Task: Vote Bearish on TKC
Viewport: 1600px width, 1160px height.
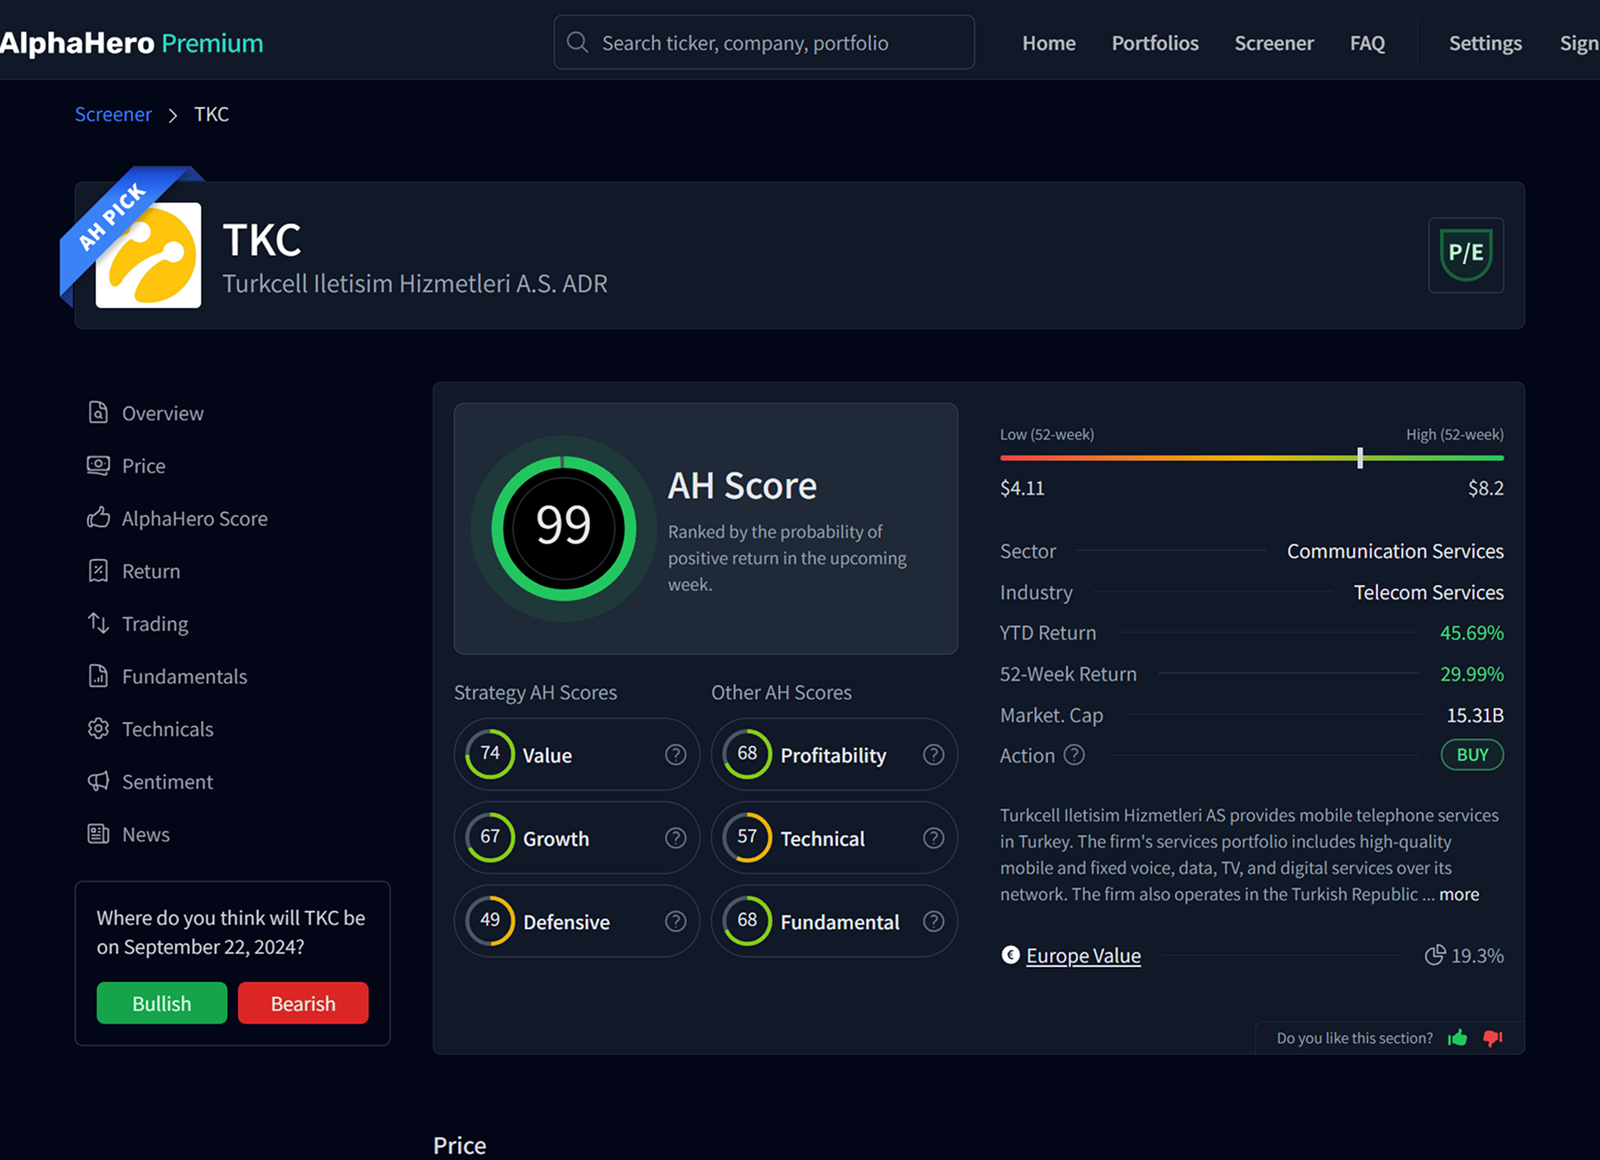Action: (303, 1003)
